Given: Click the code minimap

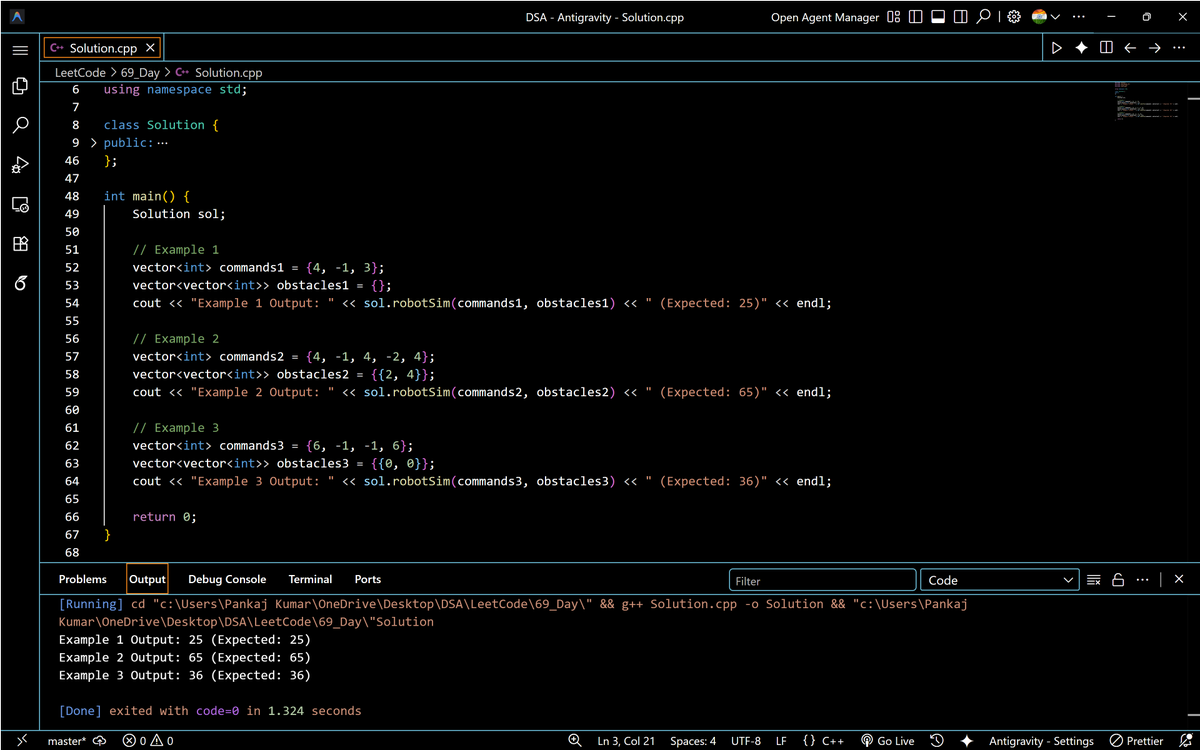Looking at the screenshot, I should [x=1146, y=101].
